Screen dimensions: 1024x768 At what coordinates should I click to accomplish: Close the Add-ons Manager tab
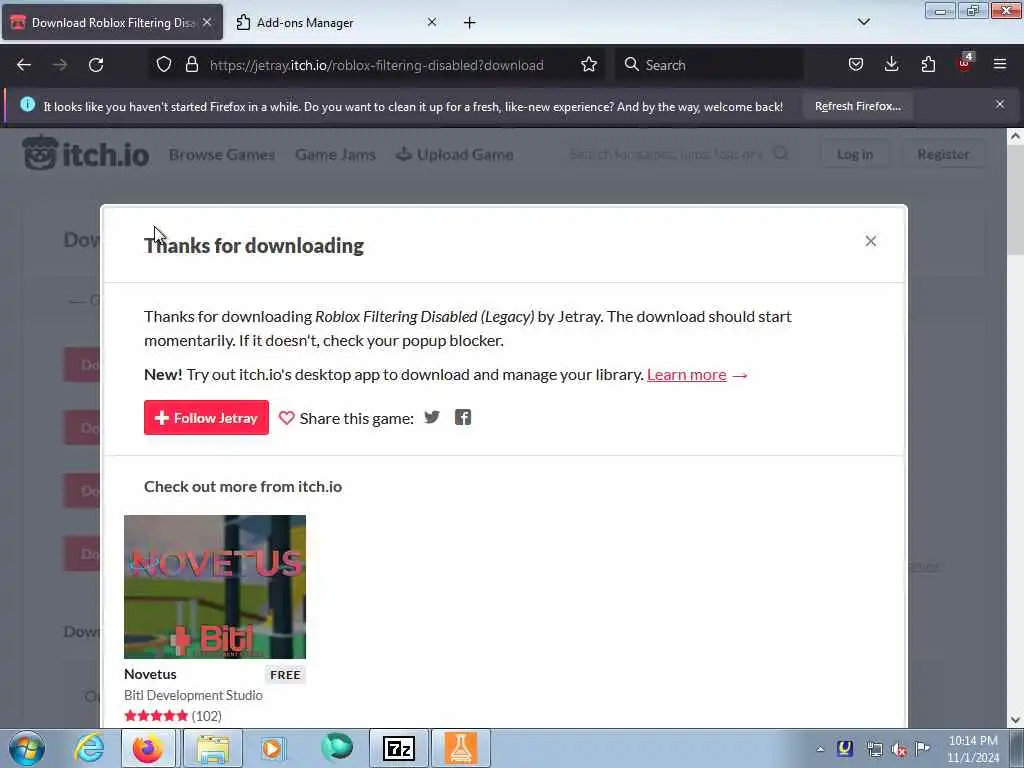click(x=432, y=22)
